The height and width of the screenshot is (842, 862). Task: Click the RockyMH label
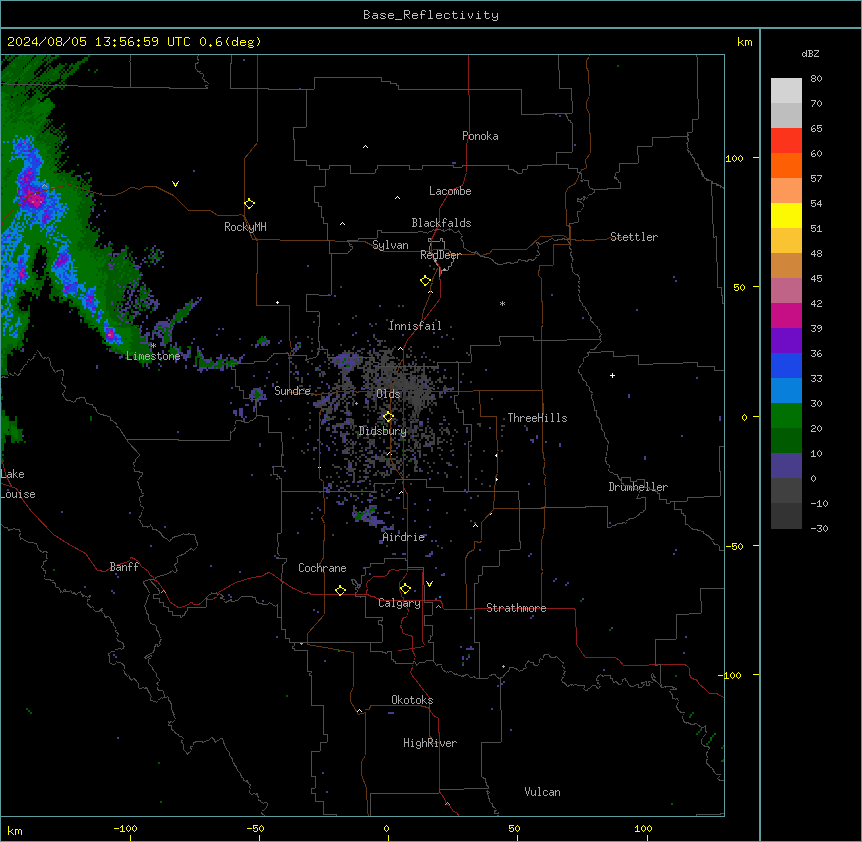245,227
